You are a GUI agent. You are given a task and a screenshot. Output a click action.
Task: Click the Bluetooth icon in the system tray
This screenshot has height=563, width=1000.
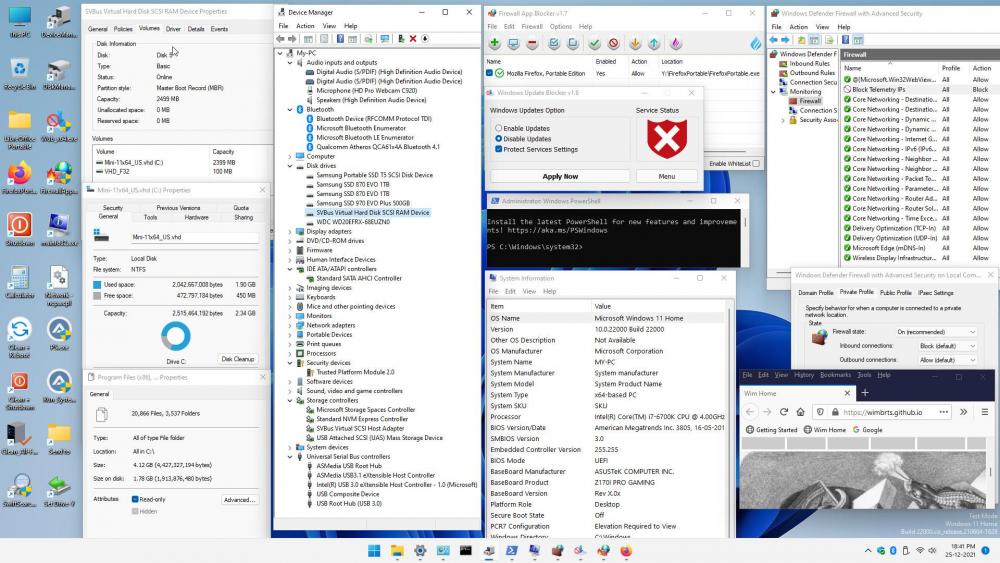(x=893, y=550)
